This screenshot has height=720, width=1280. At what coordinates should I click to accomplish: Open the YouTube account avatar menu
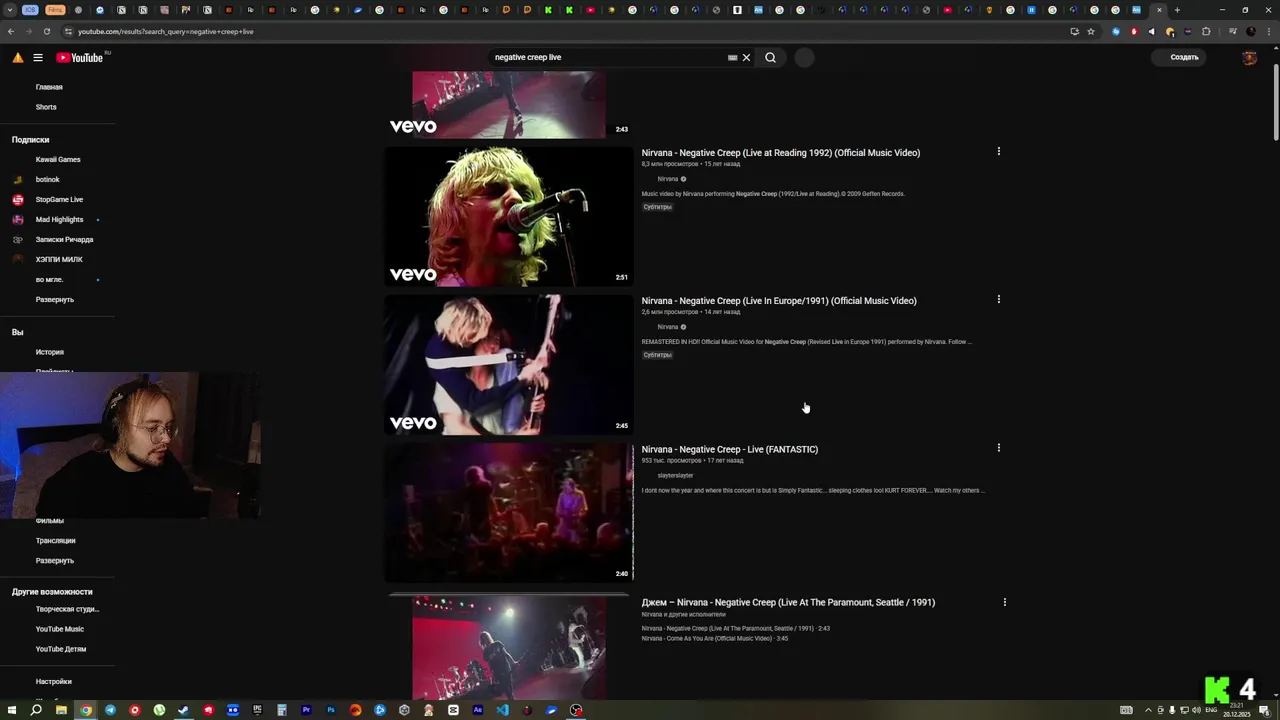pyautogui.click(x=1249, y=57)
